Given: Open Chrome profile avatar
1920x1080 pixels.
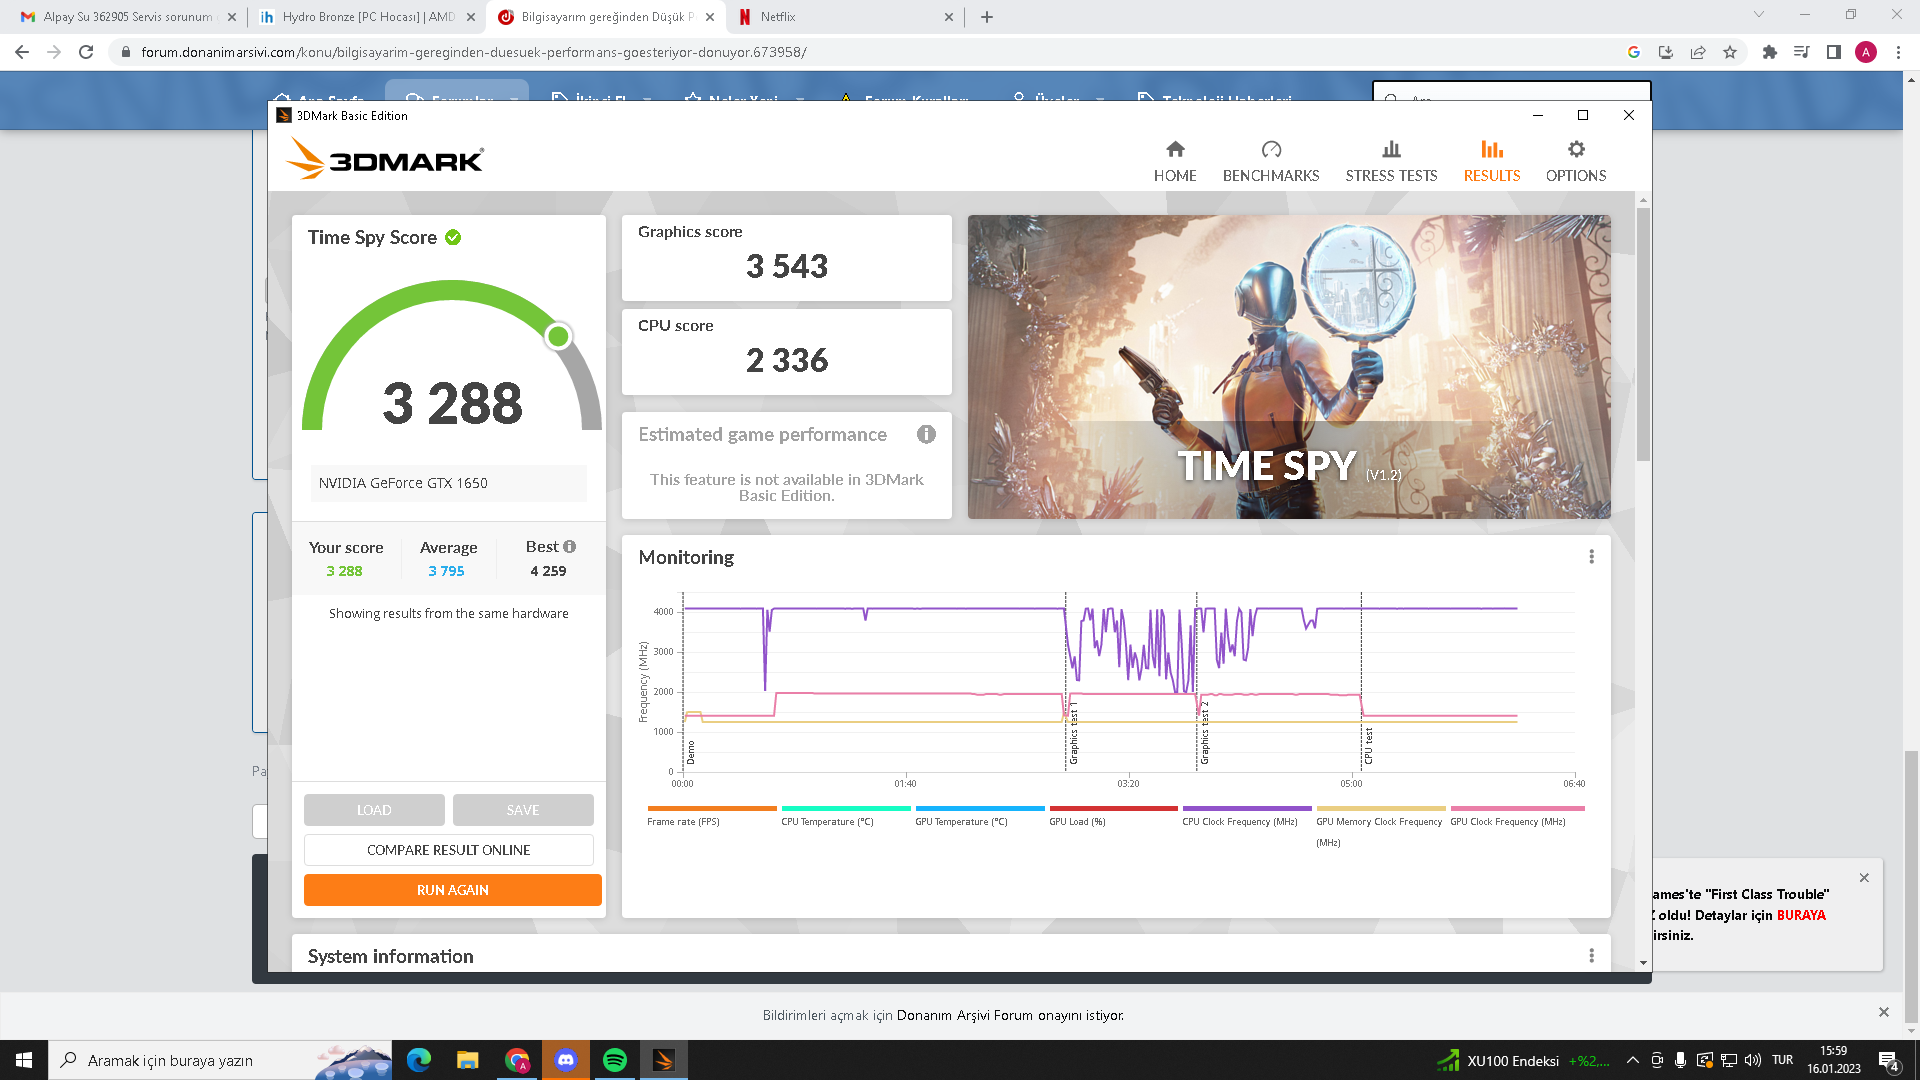Looking at the screenshot, I should coord(1866,52).
